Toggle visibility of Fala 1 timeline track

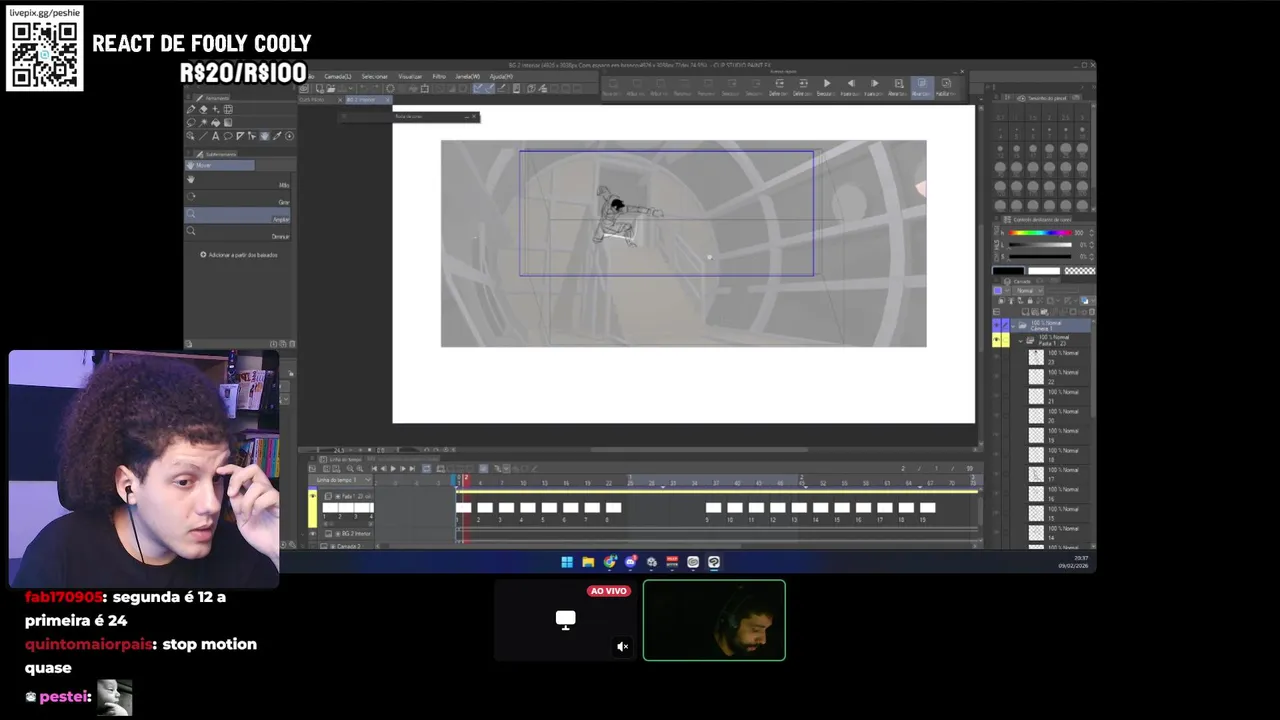pos(312,496)
